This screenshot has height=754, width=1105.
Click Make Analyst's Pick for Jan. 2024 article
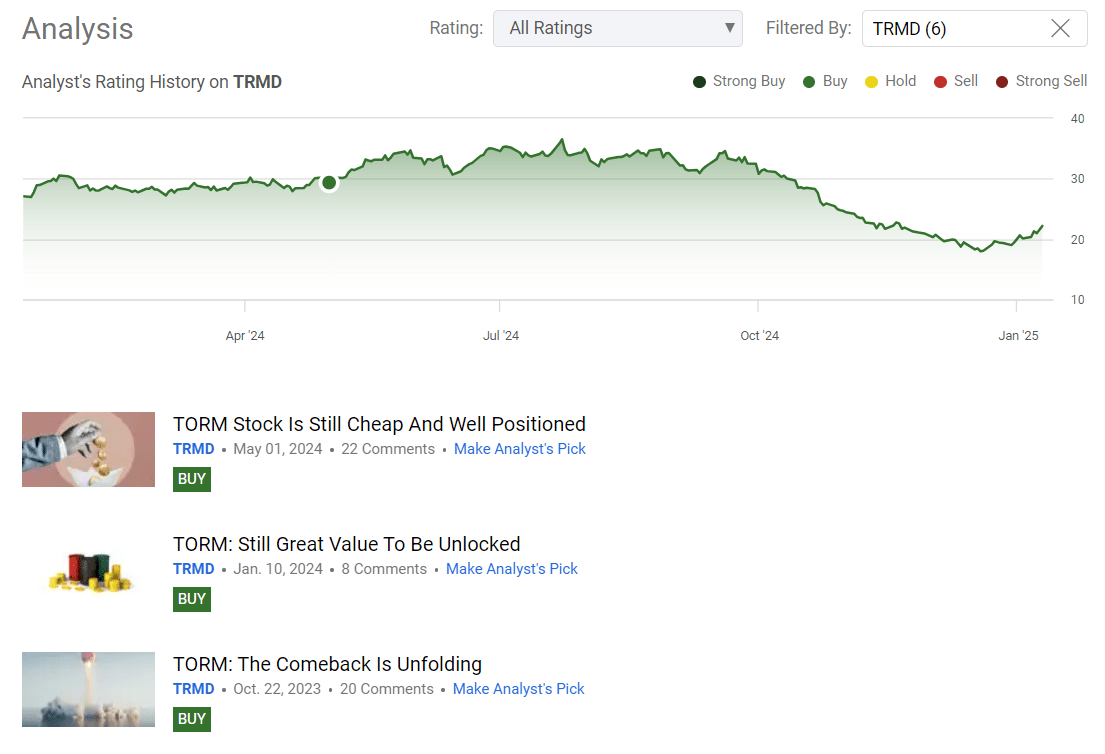coord(512,569)
